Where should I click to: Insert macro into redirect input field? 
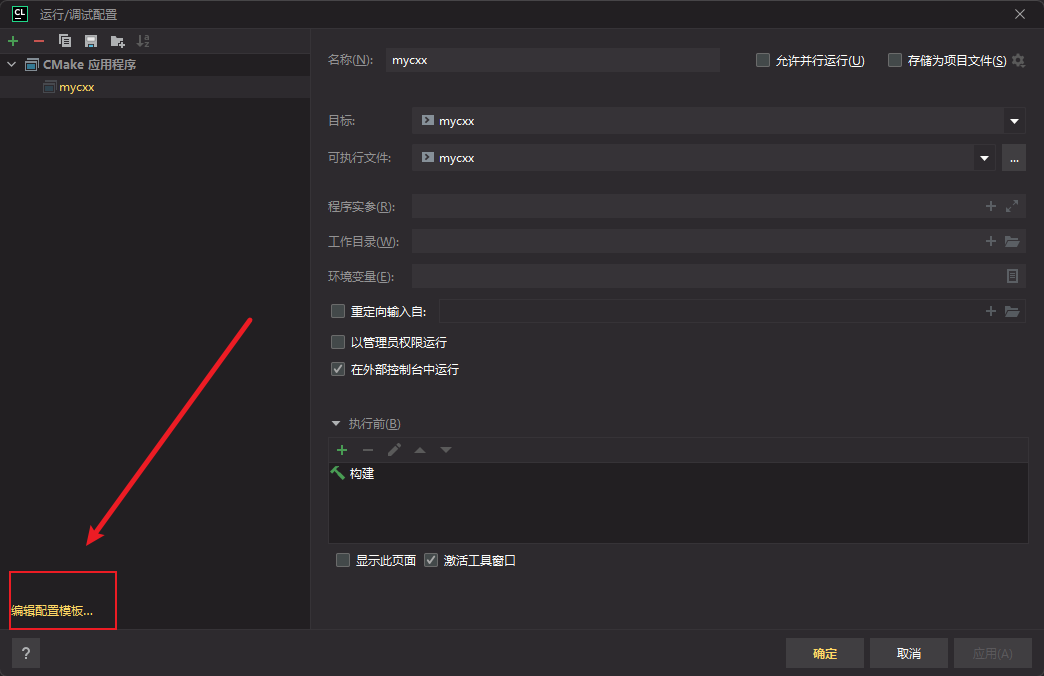click(x=991, y=311)
